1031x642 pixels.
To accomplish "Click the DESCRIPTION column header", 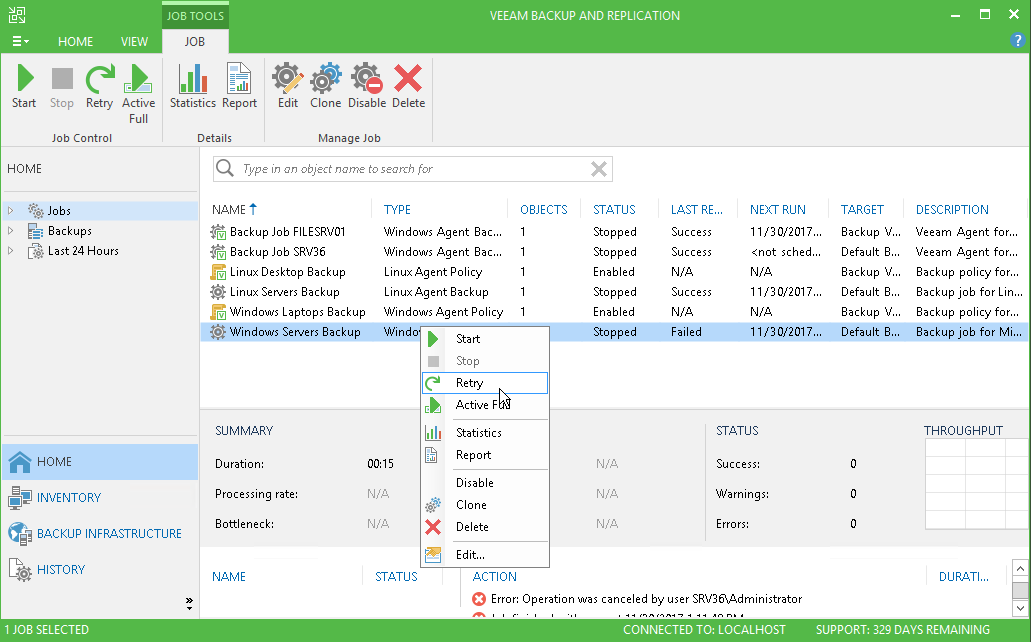I will (x=952, y=210).
